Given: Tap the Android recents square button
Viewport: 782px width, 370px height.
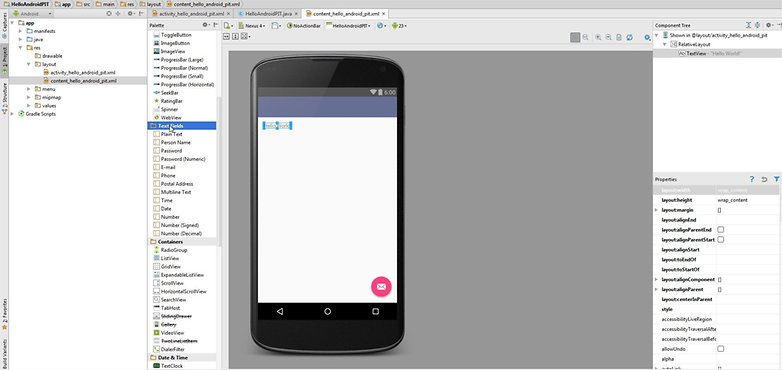Looking at the screenshot, I should coord(376,311).
